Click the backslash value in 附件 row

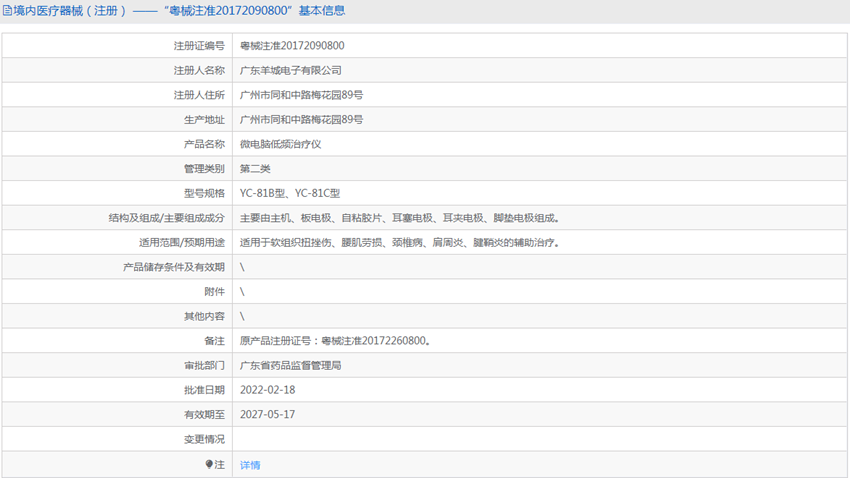pos(242,292)
